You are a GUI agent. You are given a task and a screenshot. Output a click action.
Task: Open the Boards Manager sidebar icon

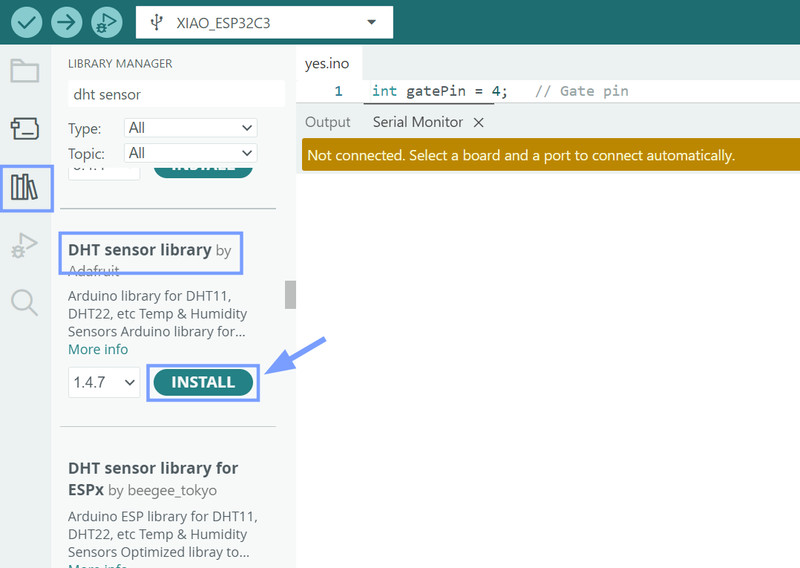[x=25, y=129]
